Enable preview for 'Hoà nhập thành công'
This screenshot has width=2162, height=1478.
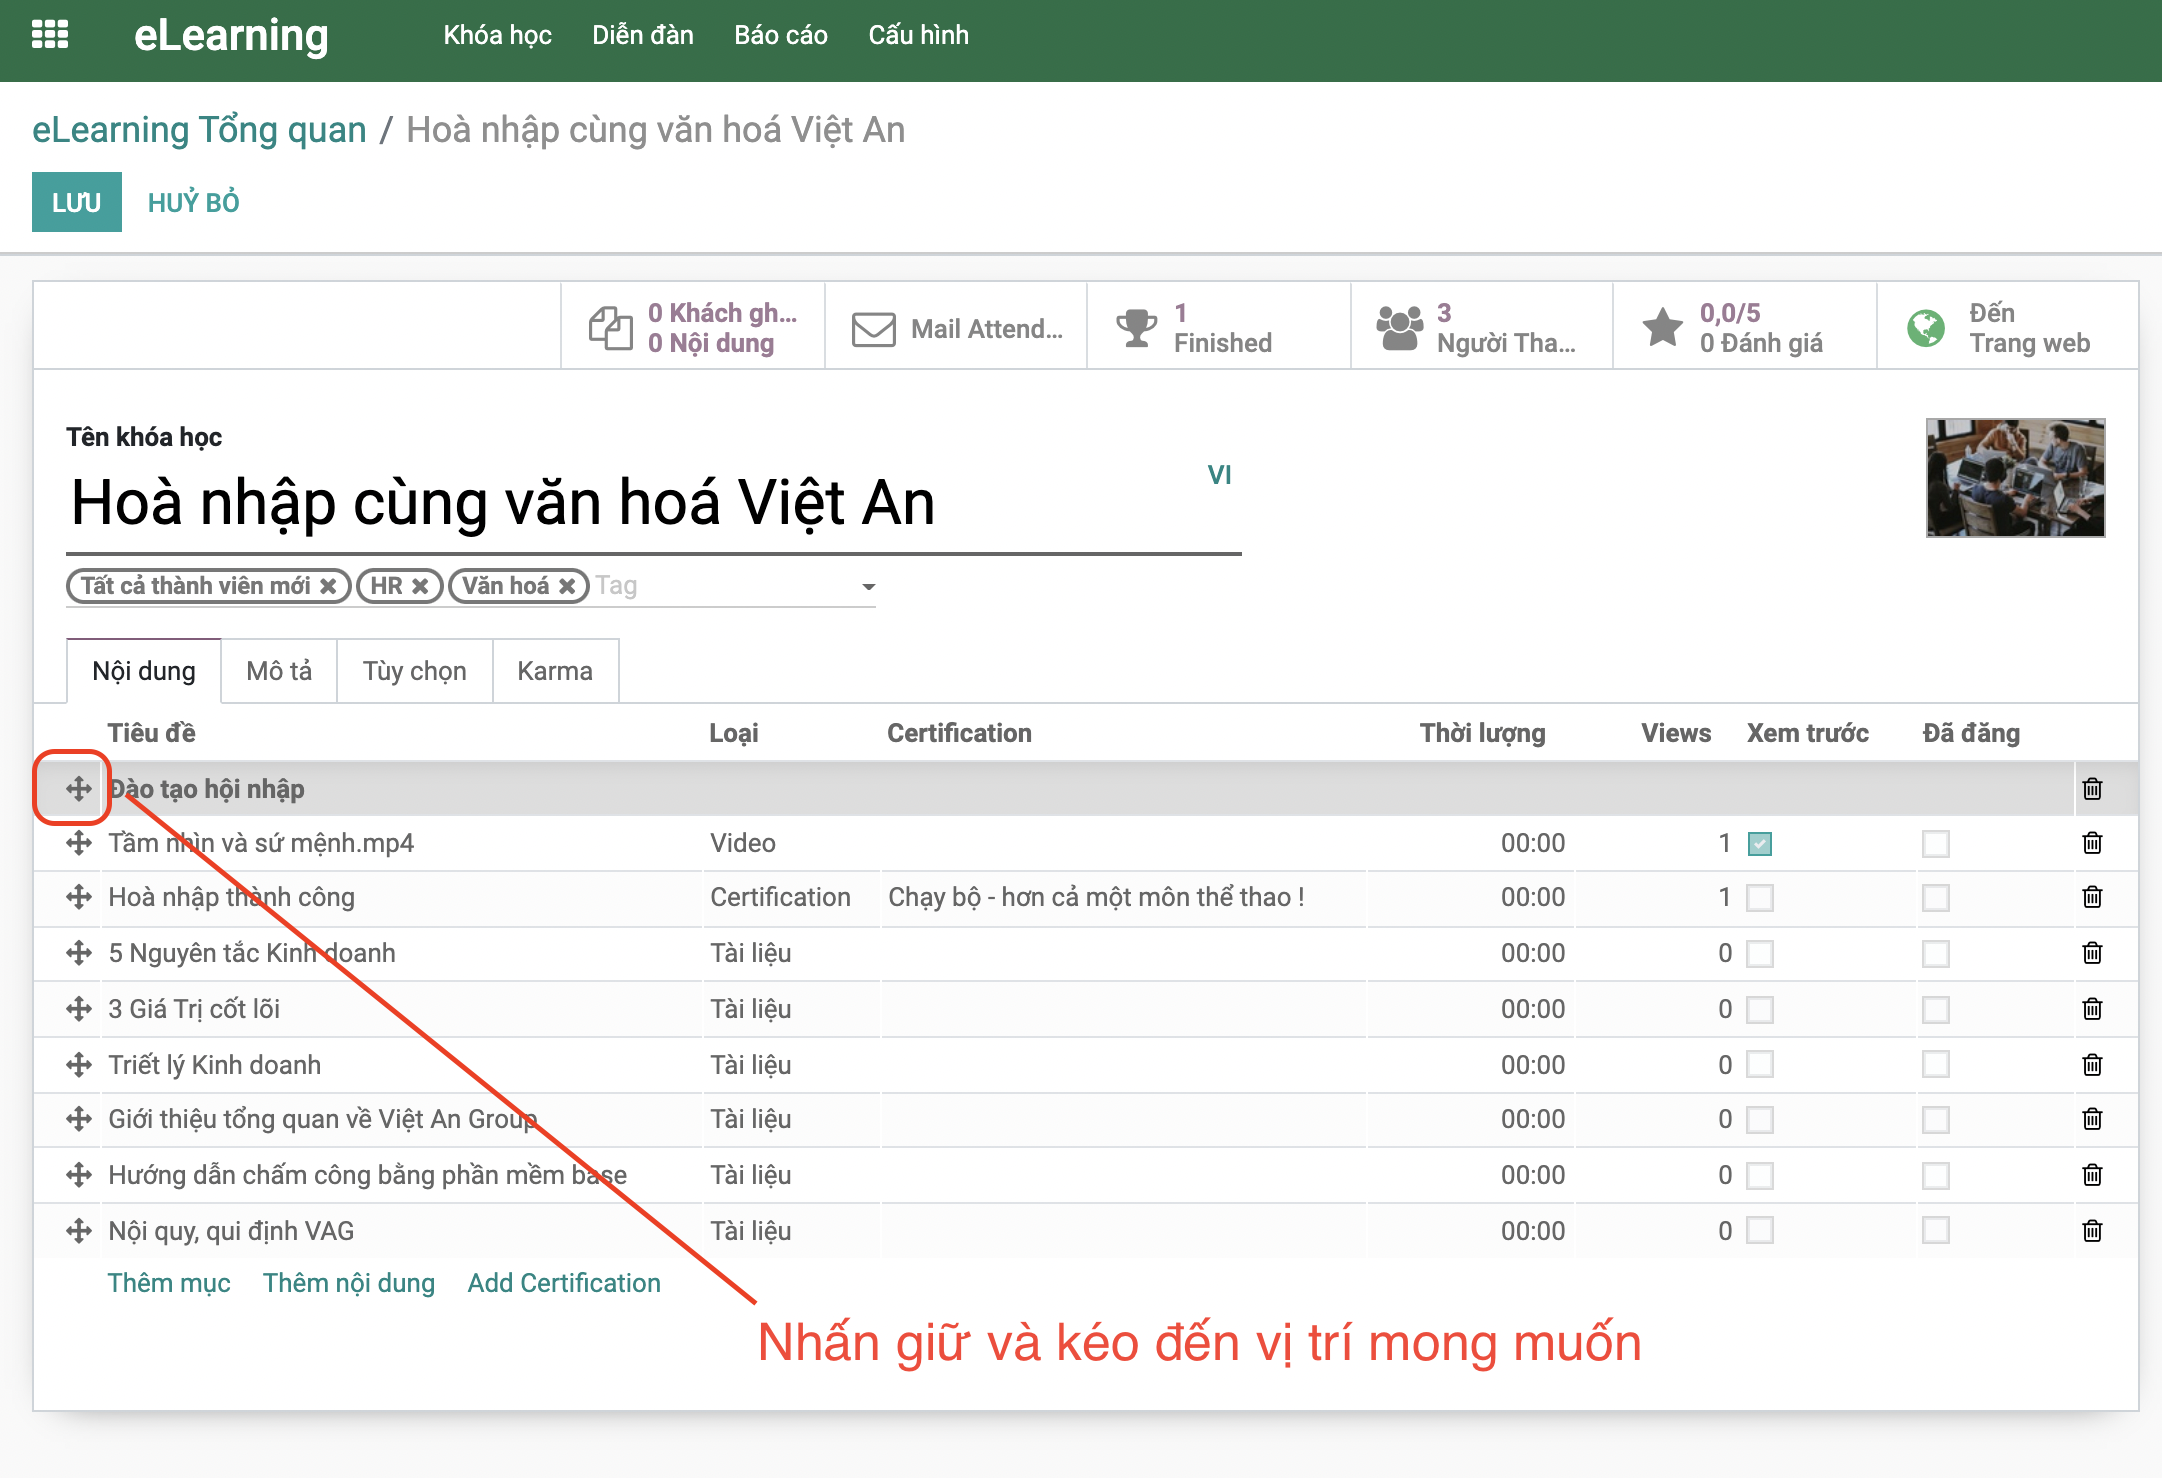tap(1760, 897)
